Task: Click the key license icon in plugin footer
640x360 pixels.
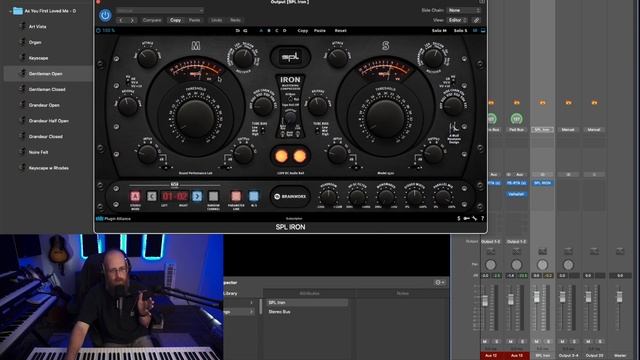Action: coord(467,219)
